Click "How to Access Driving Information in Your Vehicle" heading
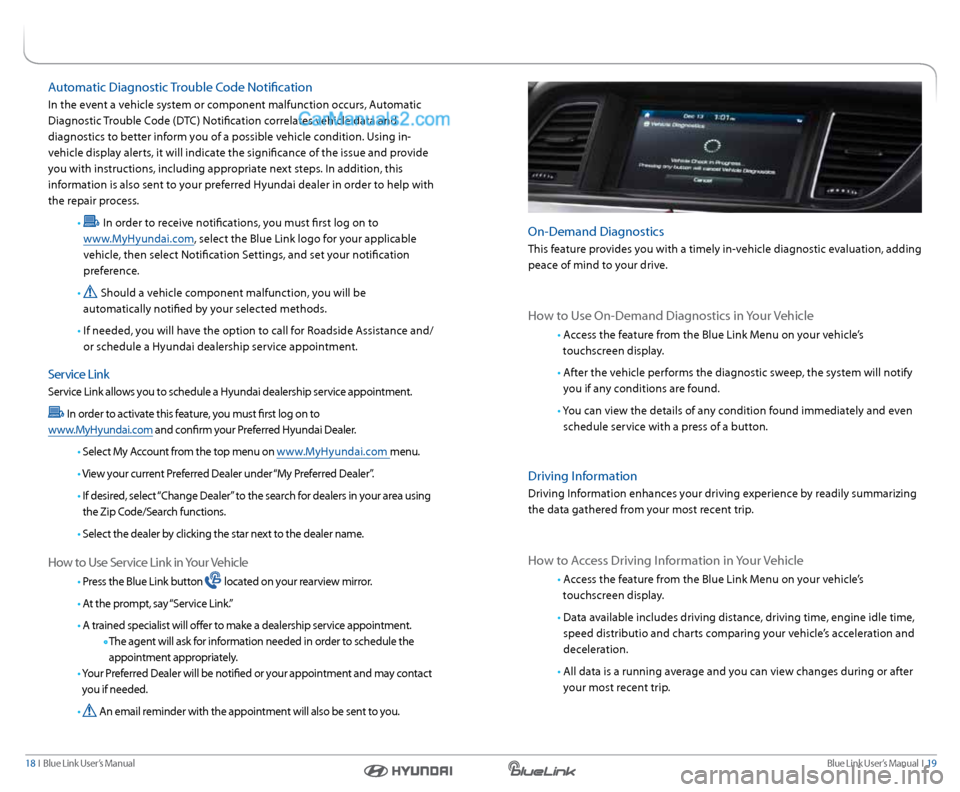 click(666, 560)
